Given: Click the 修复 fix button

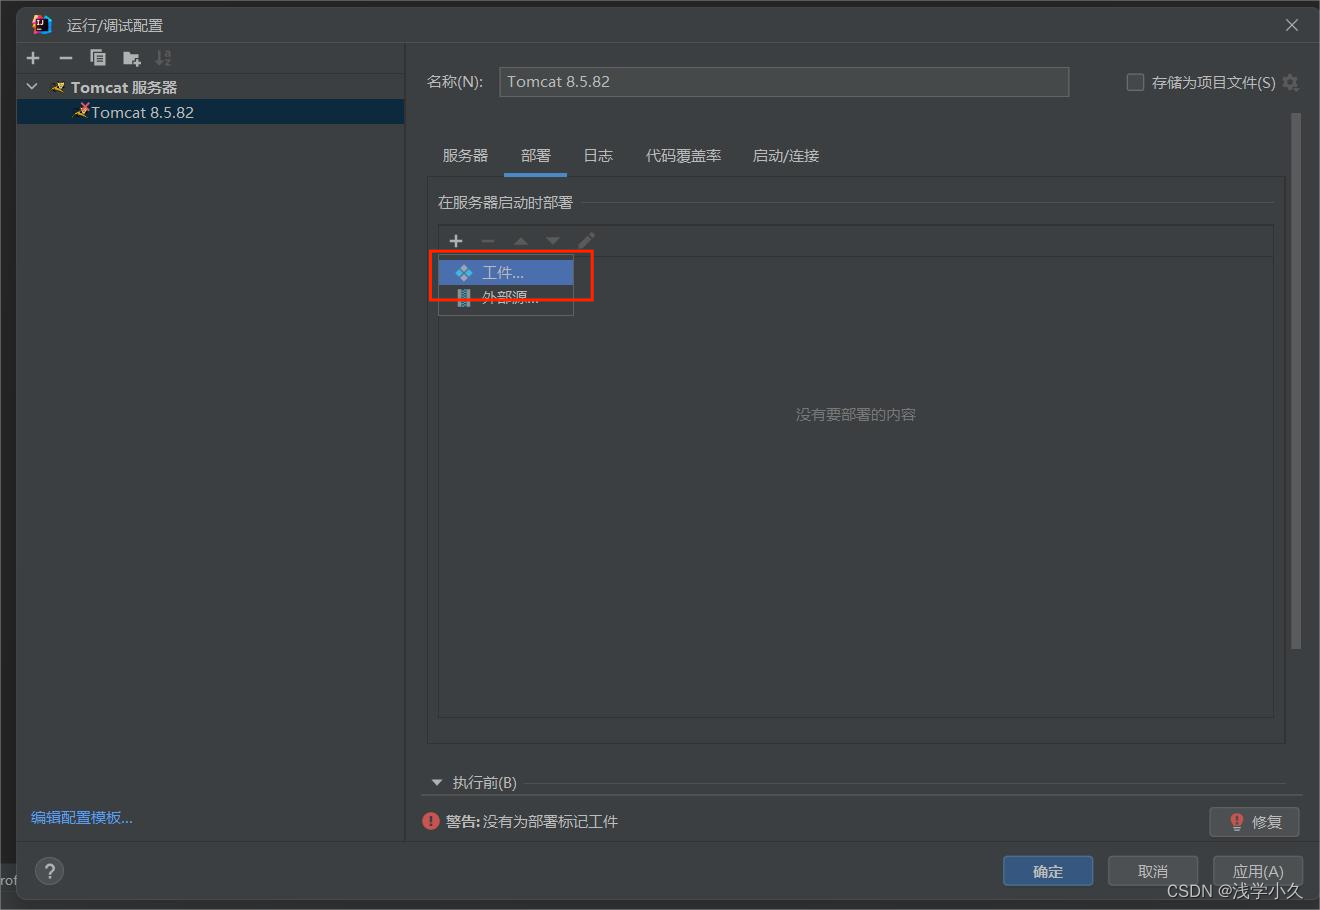Looking at the screenshot, I should pos(1254,822).
